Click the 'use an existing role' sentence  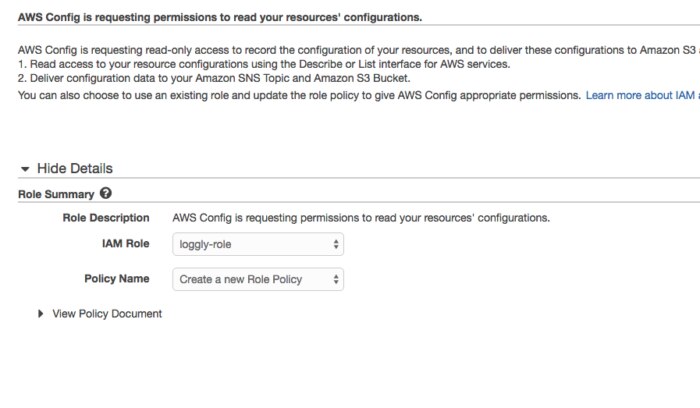[x=300, y=94]
